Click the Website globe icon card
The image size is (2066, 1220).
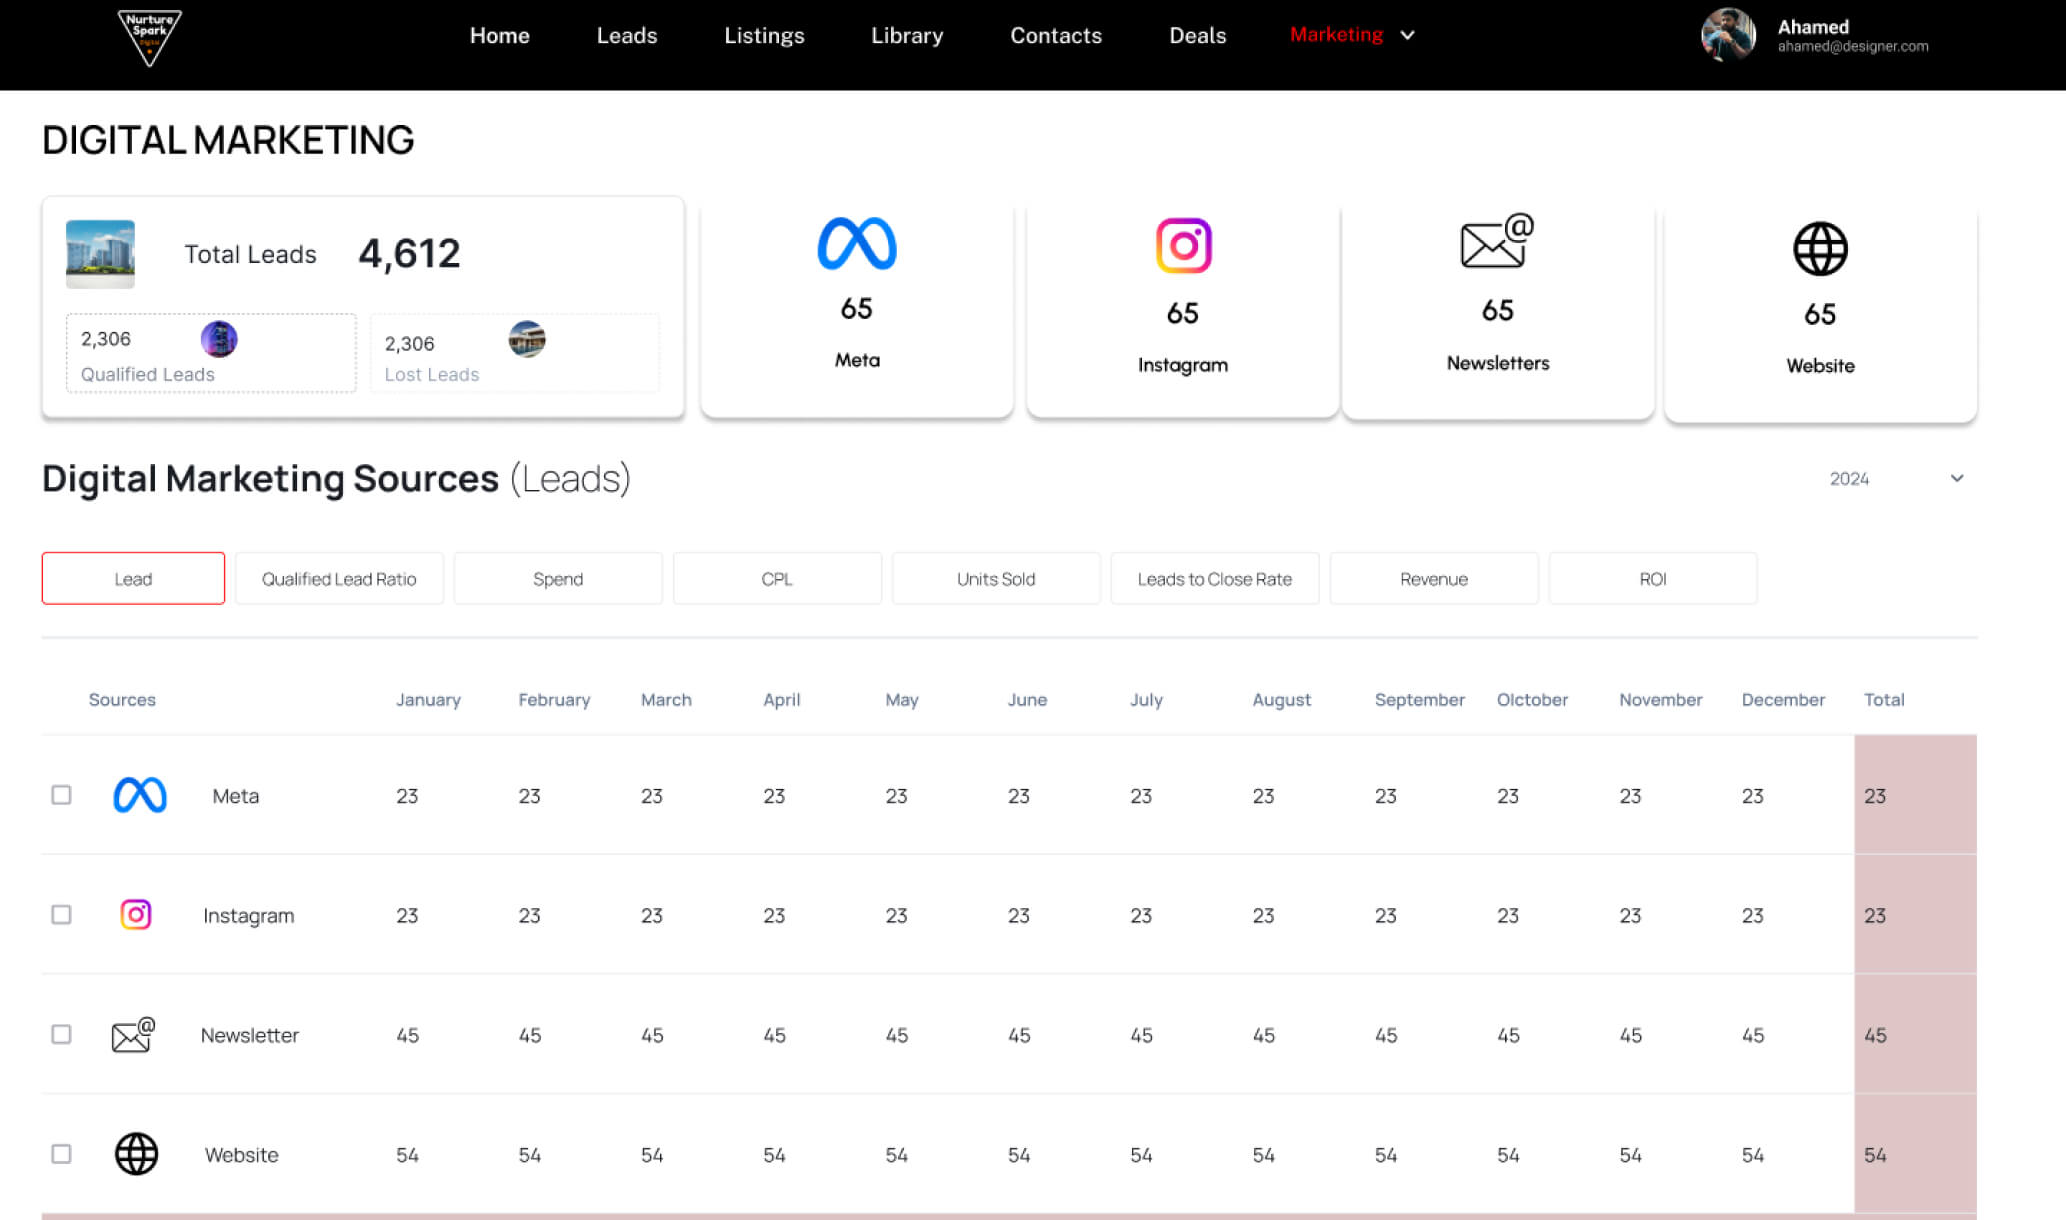pos(1819,249)
